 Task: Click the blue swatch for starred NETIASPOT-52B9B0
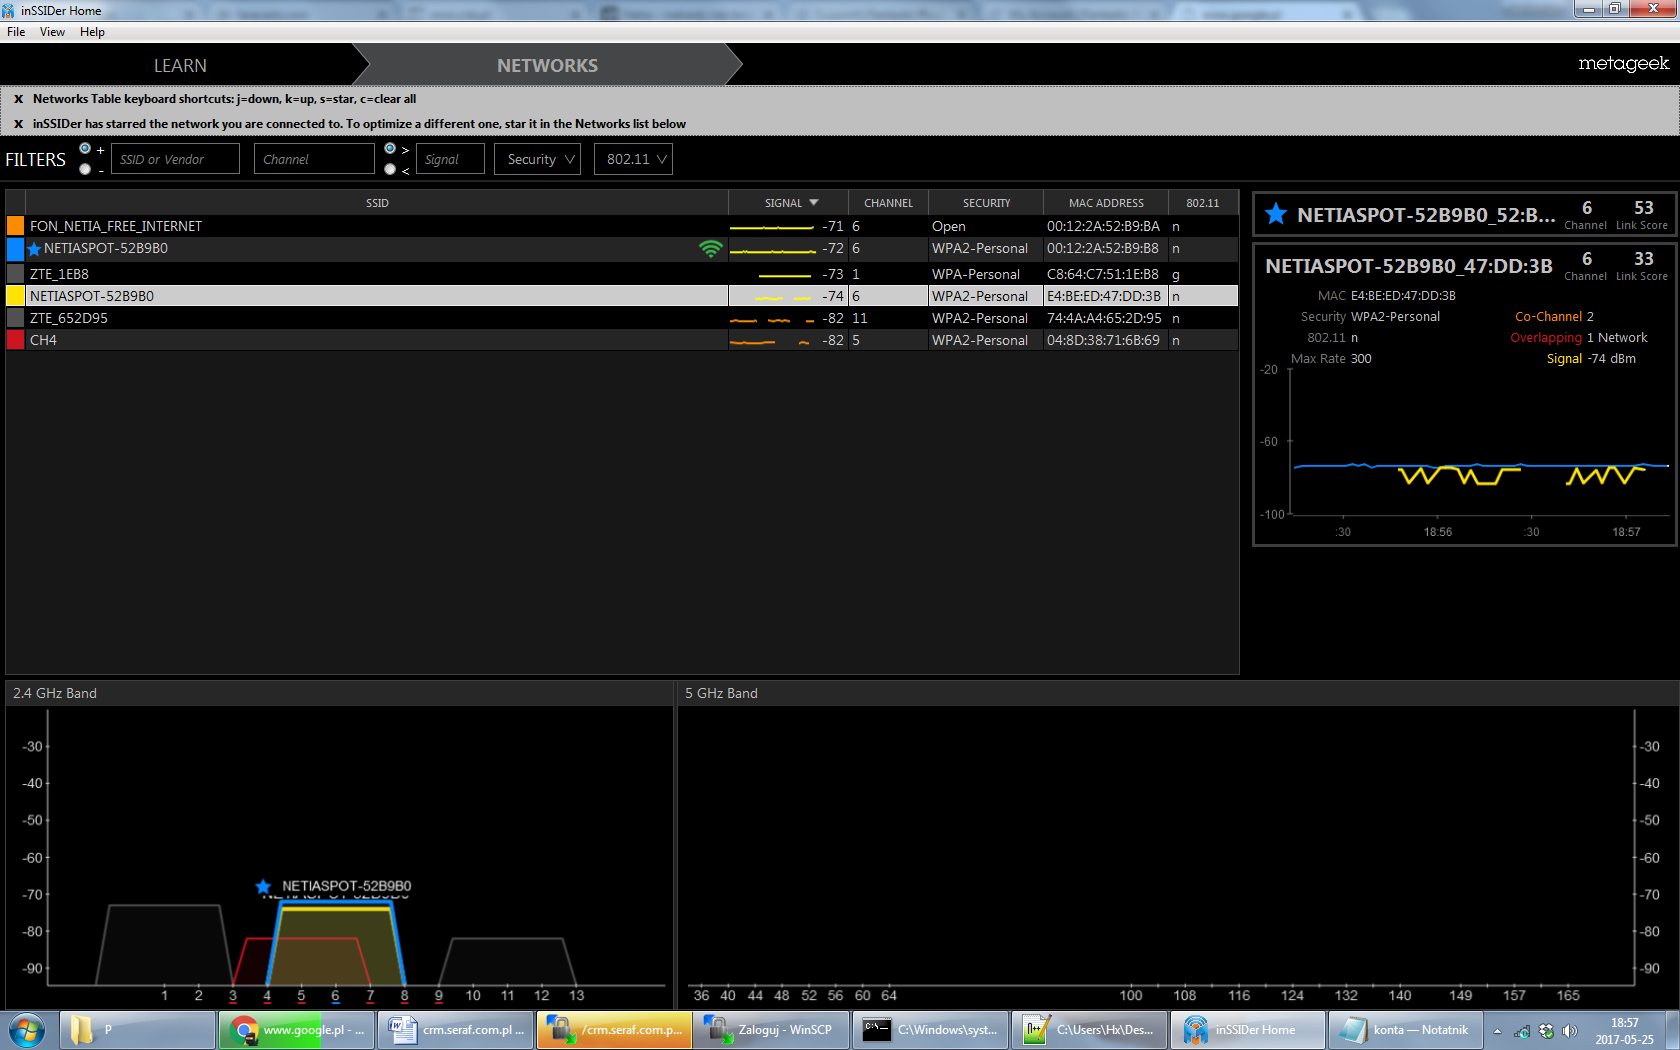(15, 249)
